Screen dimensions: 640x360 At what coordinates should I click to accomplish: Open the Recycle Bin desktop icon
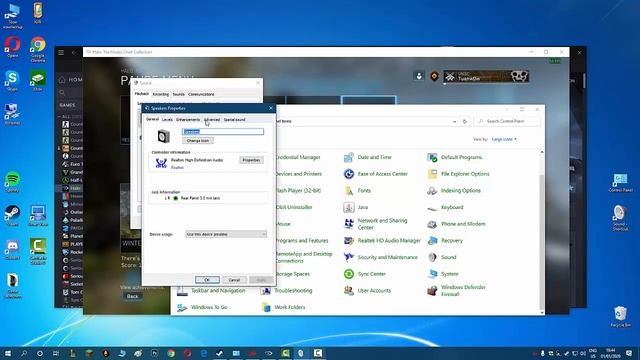point(620,317)
